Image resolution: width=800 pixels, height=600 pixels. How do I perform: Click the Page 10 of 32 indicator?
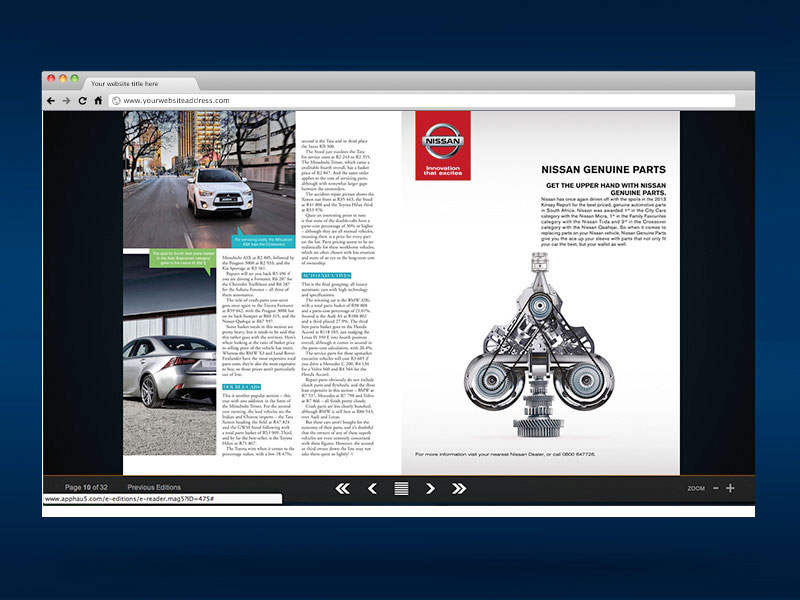[86, 487]
